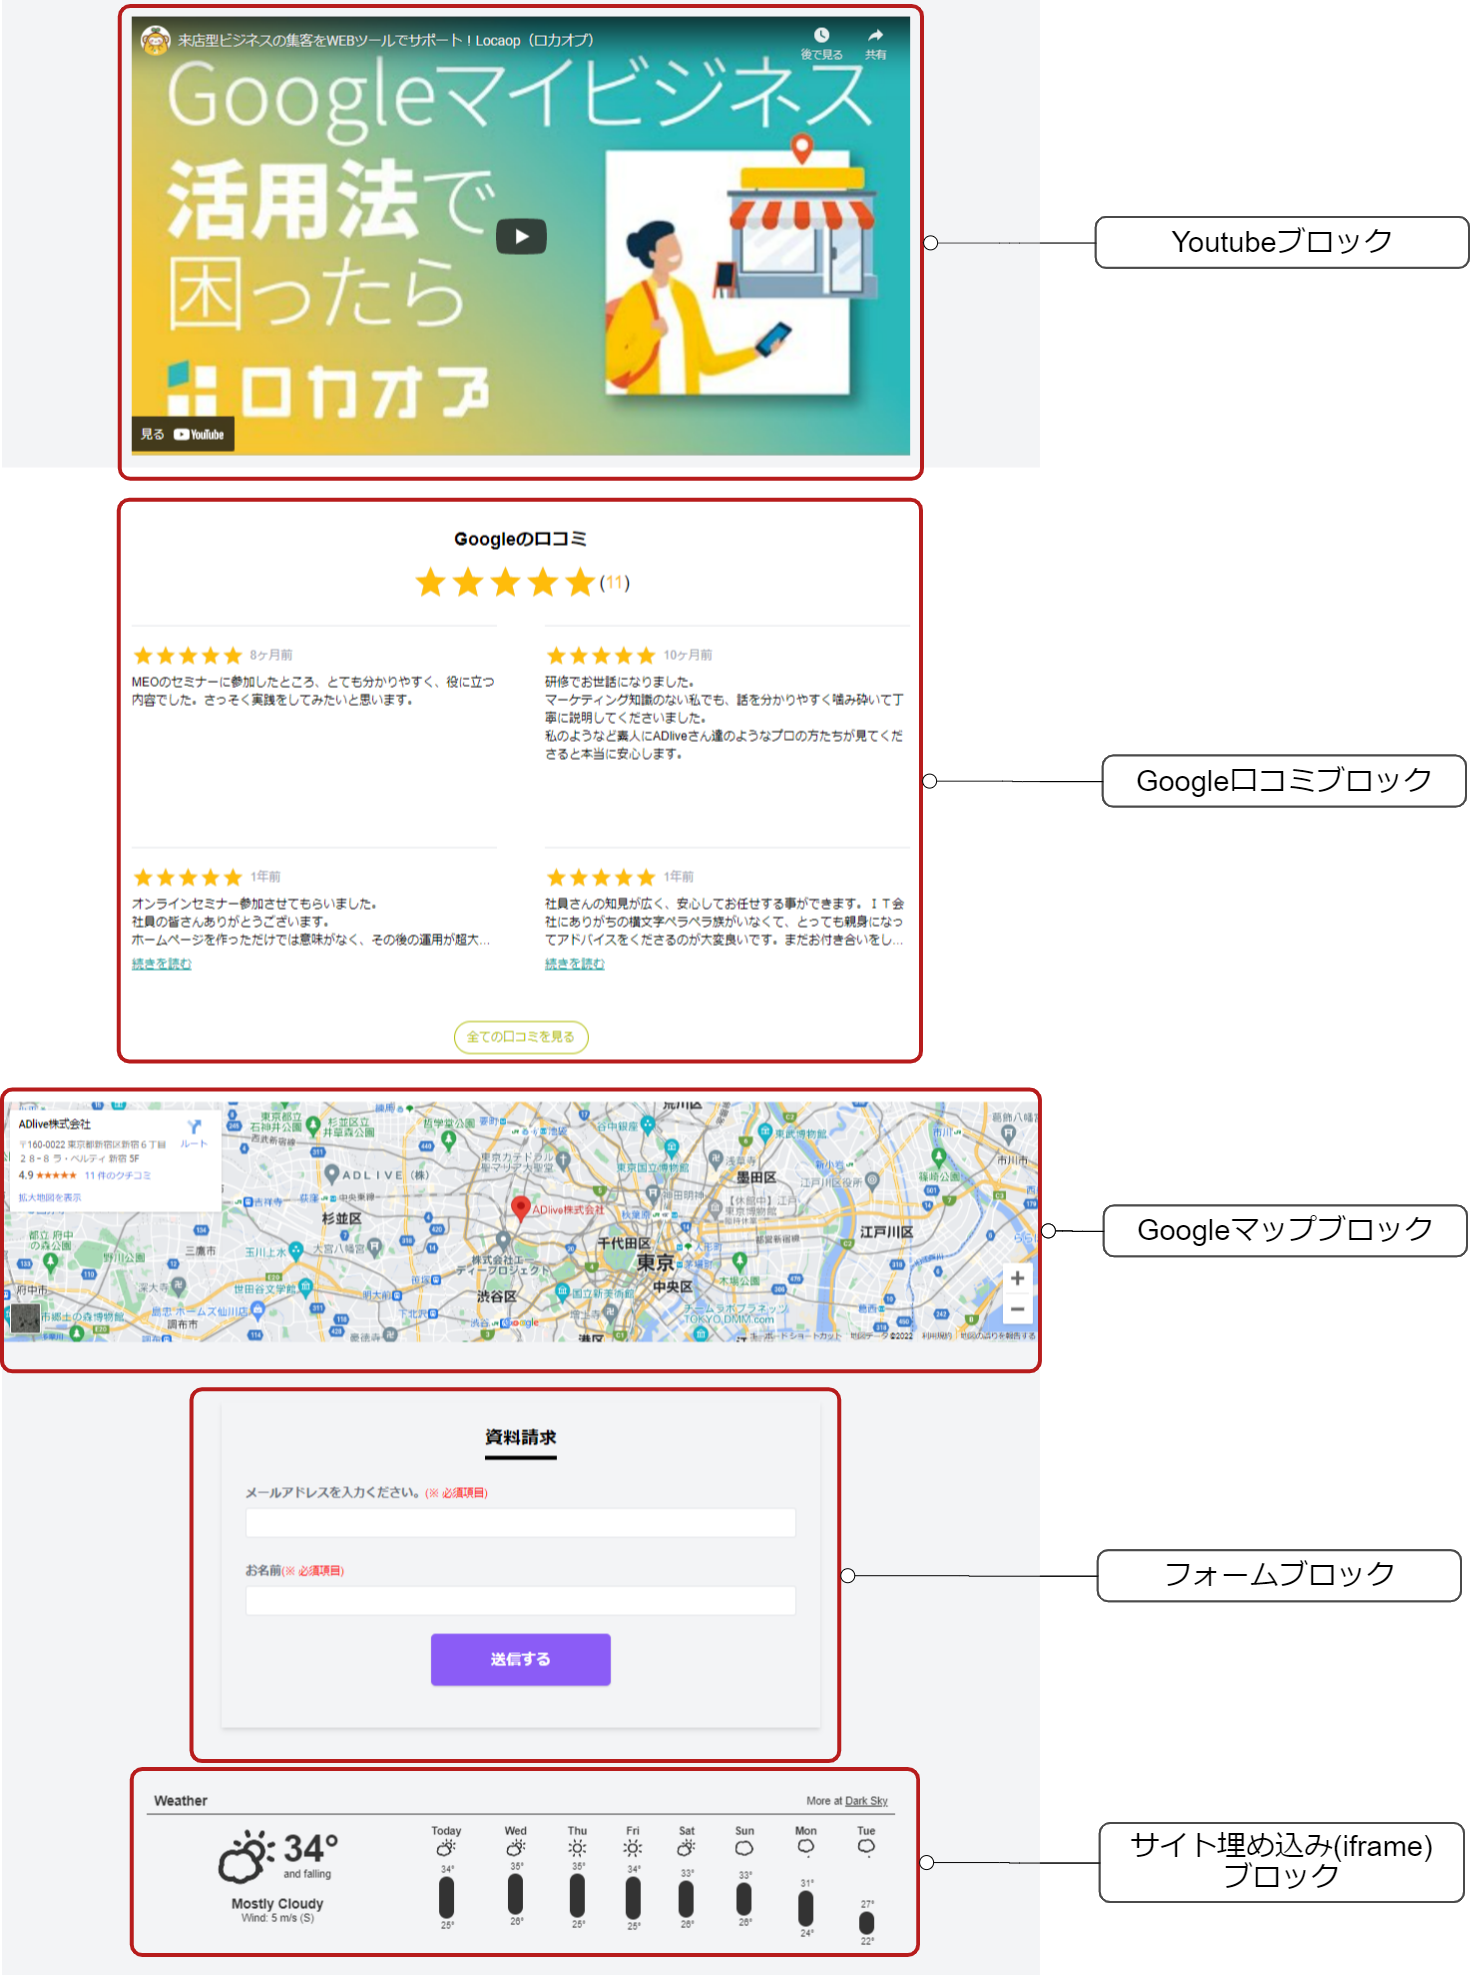Click the 全ての口コミを見る button
This screenshot has height=1976, width=1470.
521,1037
